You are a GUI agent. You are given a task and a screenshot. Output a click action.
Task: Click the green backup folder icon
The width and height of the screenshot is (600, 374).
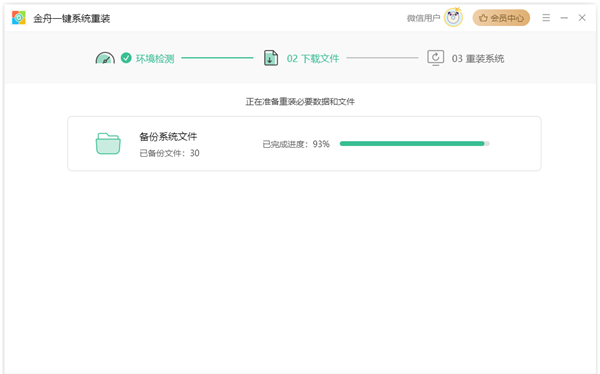pyautogui.click(x=108, y=144)
